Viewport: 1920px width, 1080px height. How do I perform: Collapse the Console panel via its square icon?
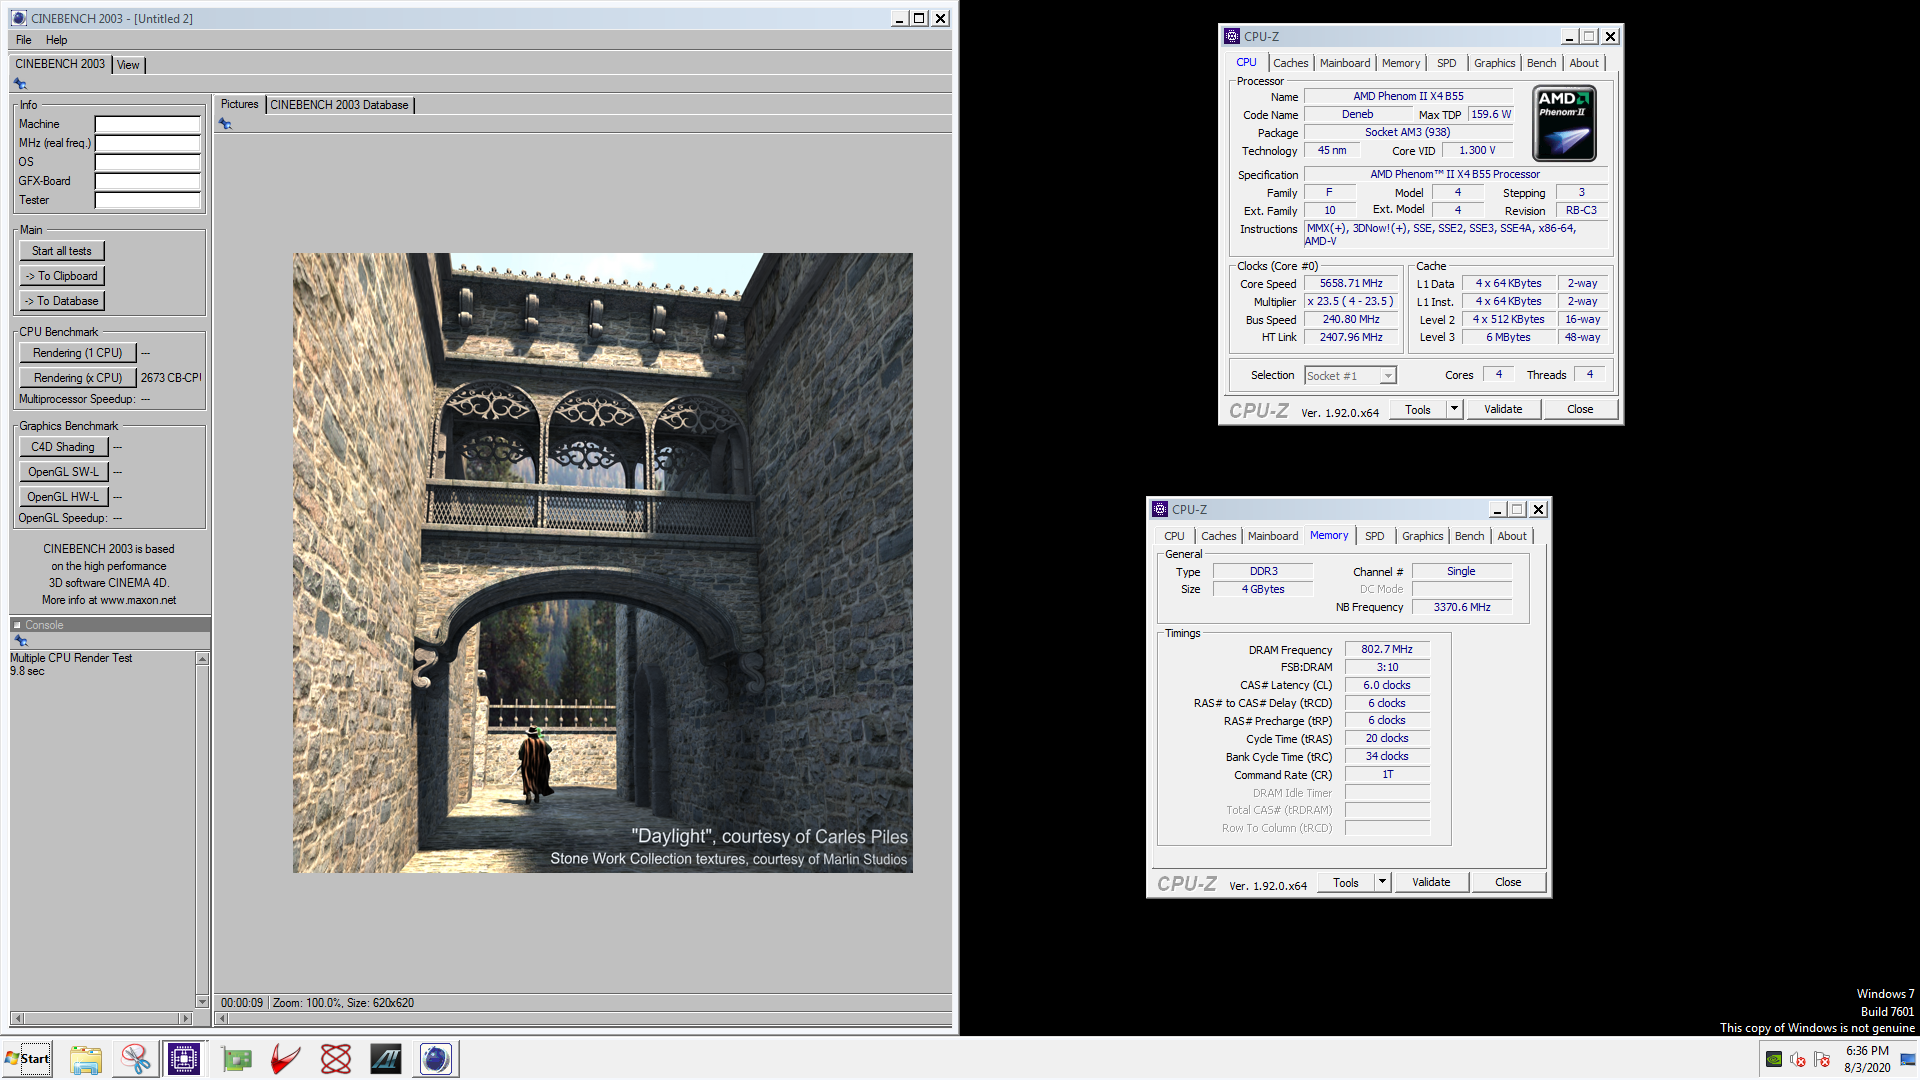[x=17, y=625]
